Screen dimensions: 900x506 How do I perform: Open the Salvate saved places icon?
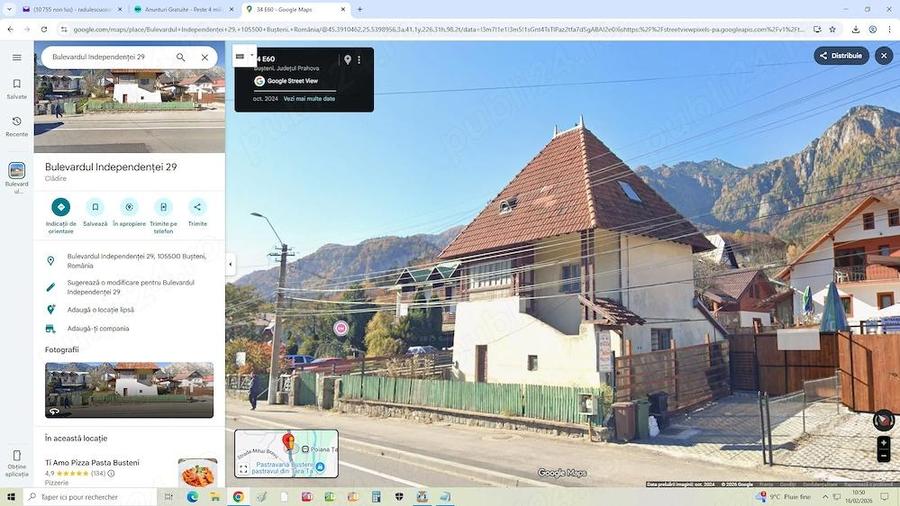click(x=17, y=88)
